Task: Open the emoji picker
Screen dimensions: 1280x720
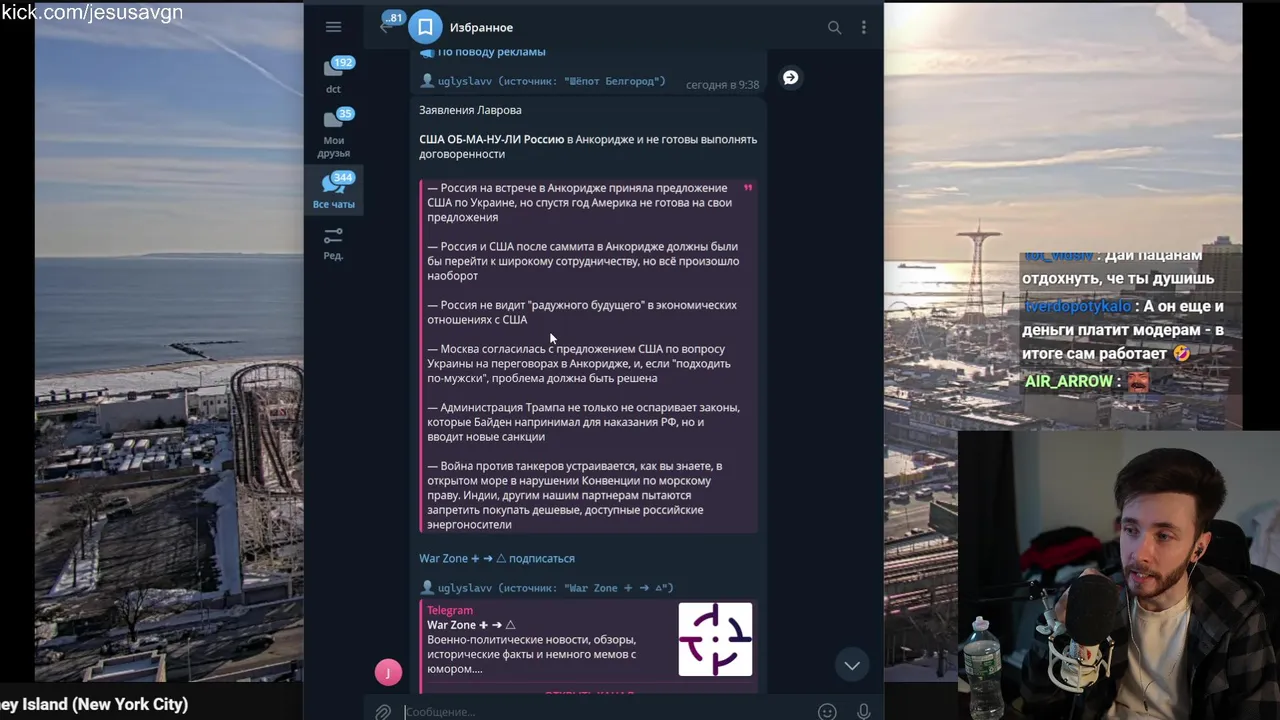Action: [827, 712]
